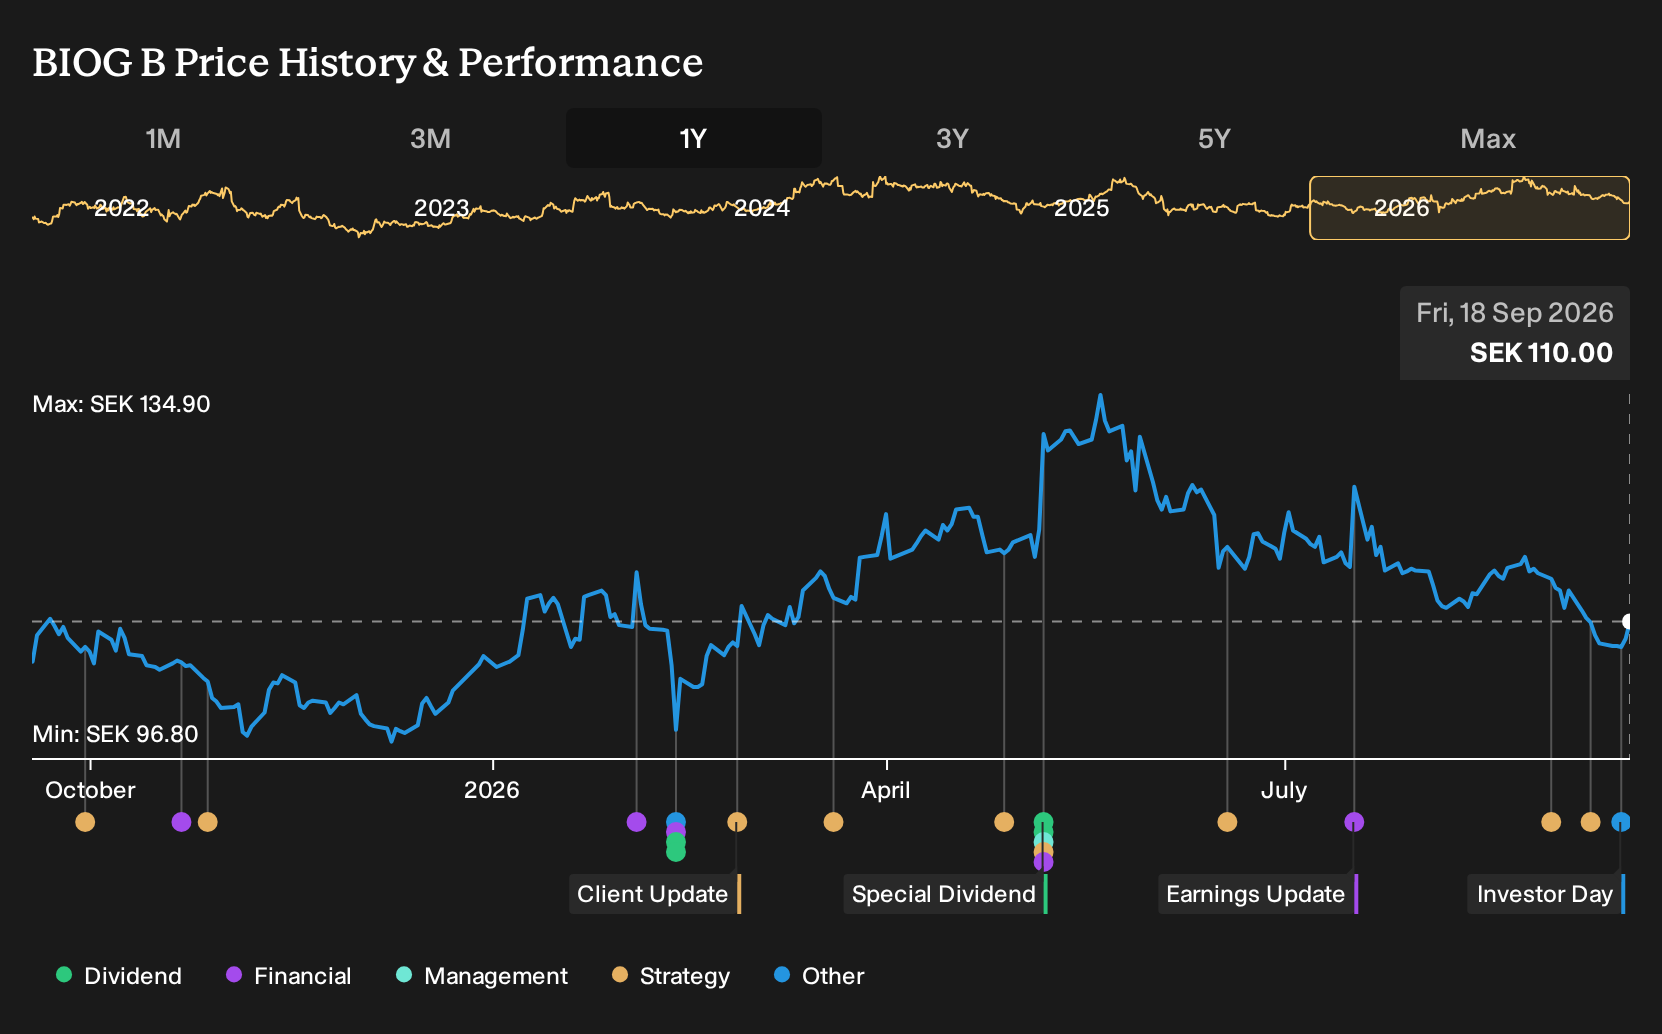Click the highlighted 2026 range window in overview
The width and height of the screenshot is (1662, 1034).
[x=1470, y=208]
